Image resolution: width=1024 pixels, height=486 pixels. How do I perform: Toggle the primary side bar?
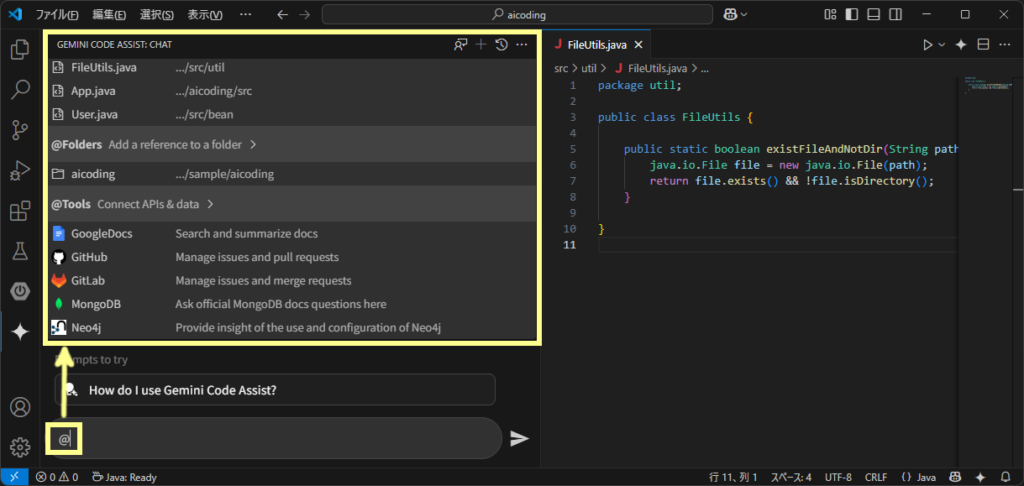[852, 14]
